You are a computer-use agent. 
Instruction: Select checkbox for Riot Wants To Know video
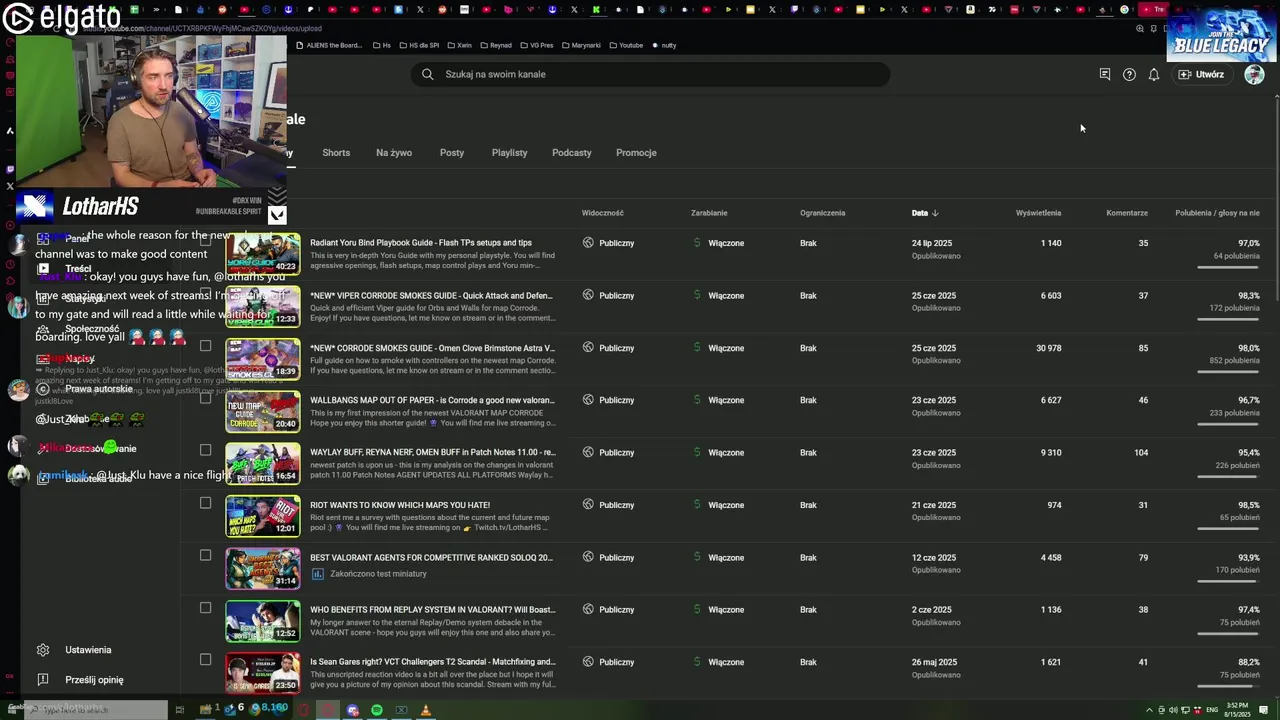pos(205,503)
